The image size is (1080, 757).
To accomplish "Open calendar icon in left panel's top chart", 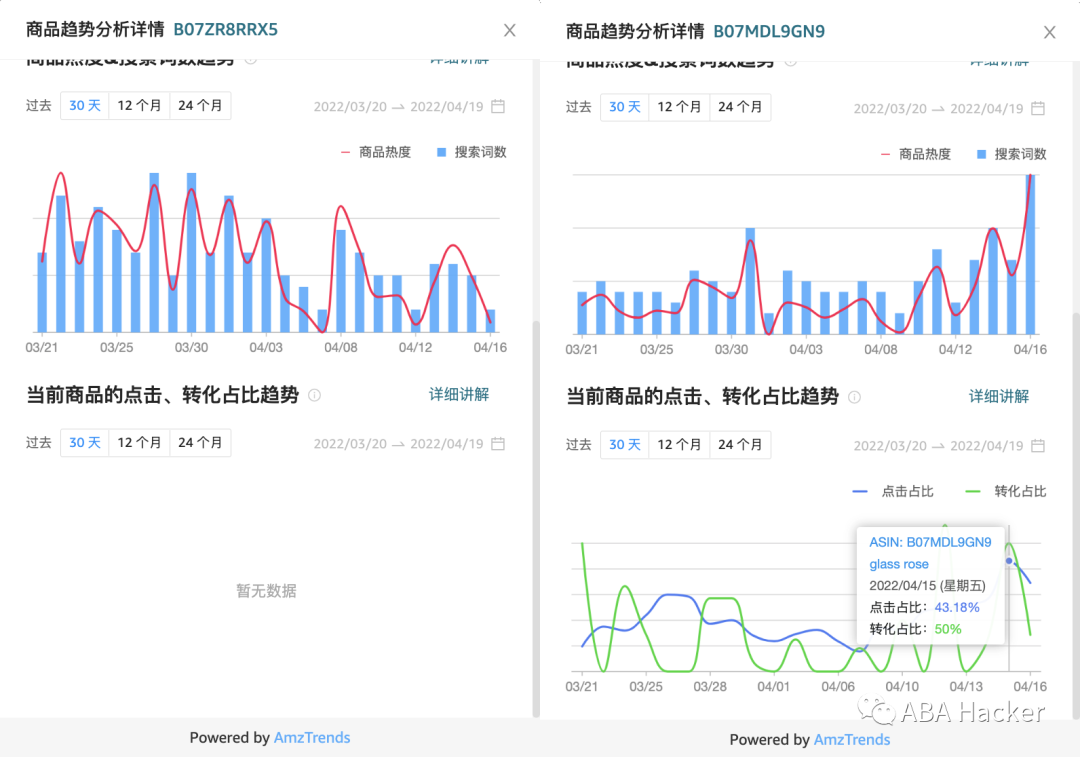I will pyautogui.click(x=498, y=106).
